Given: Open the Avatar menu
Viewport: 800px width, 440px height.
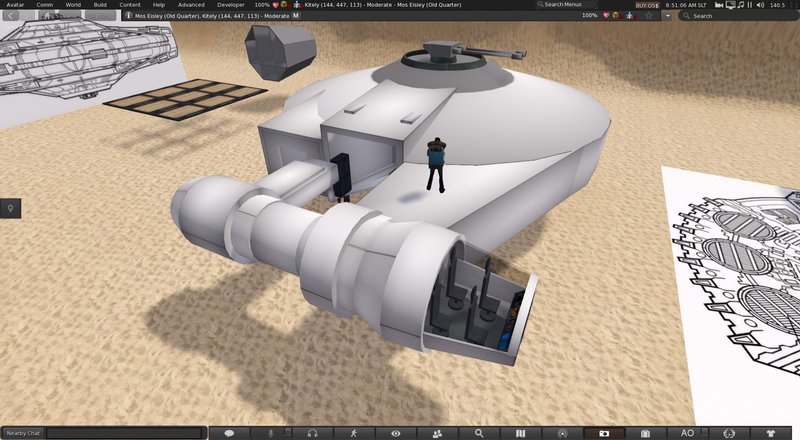Looking at the screenshot, I should point(15,5).
